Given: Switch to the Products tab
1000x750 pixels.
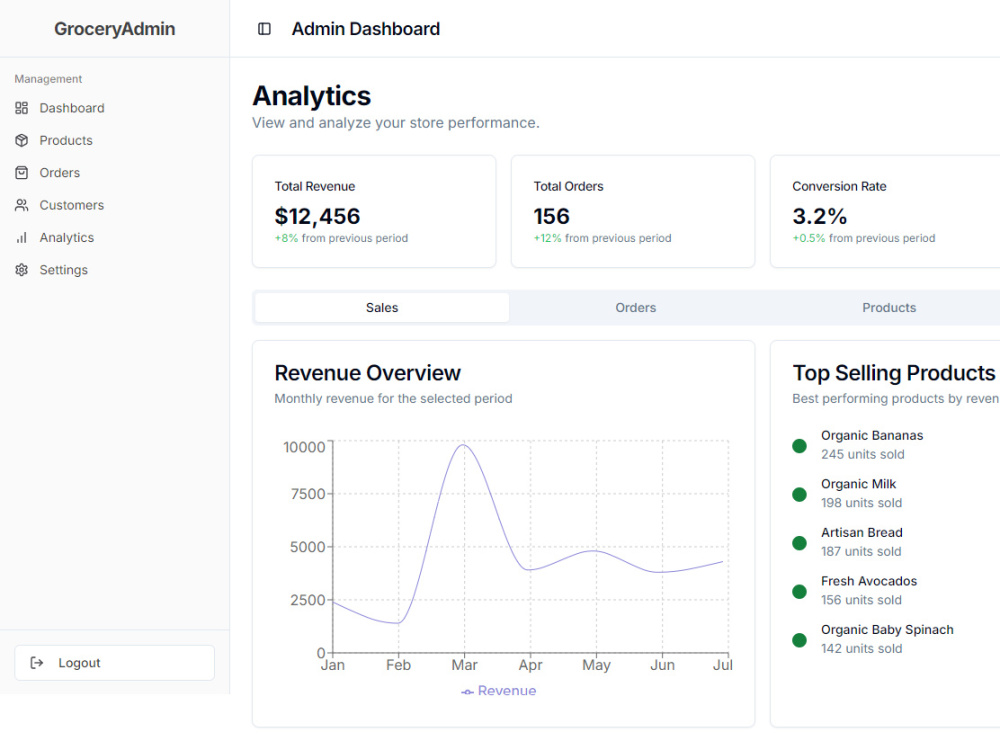Looking at the screenshot, I should coord(889,307).
